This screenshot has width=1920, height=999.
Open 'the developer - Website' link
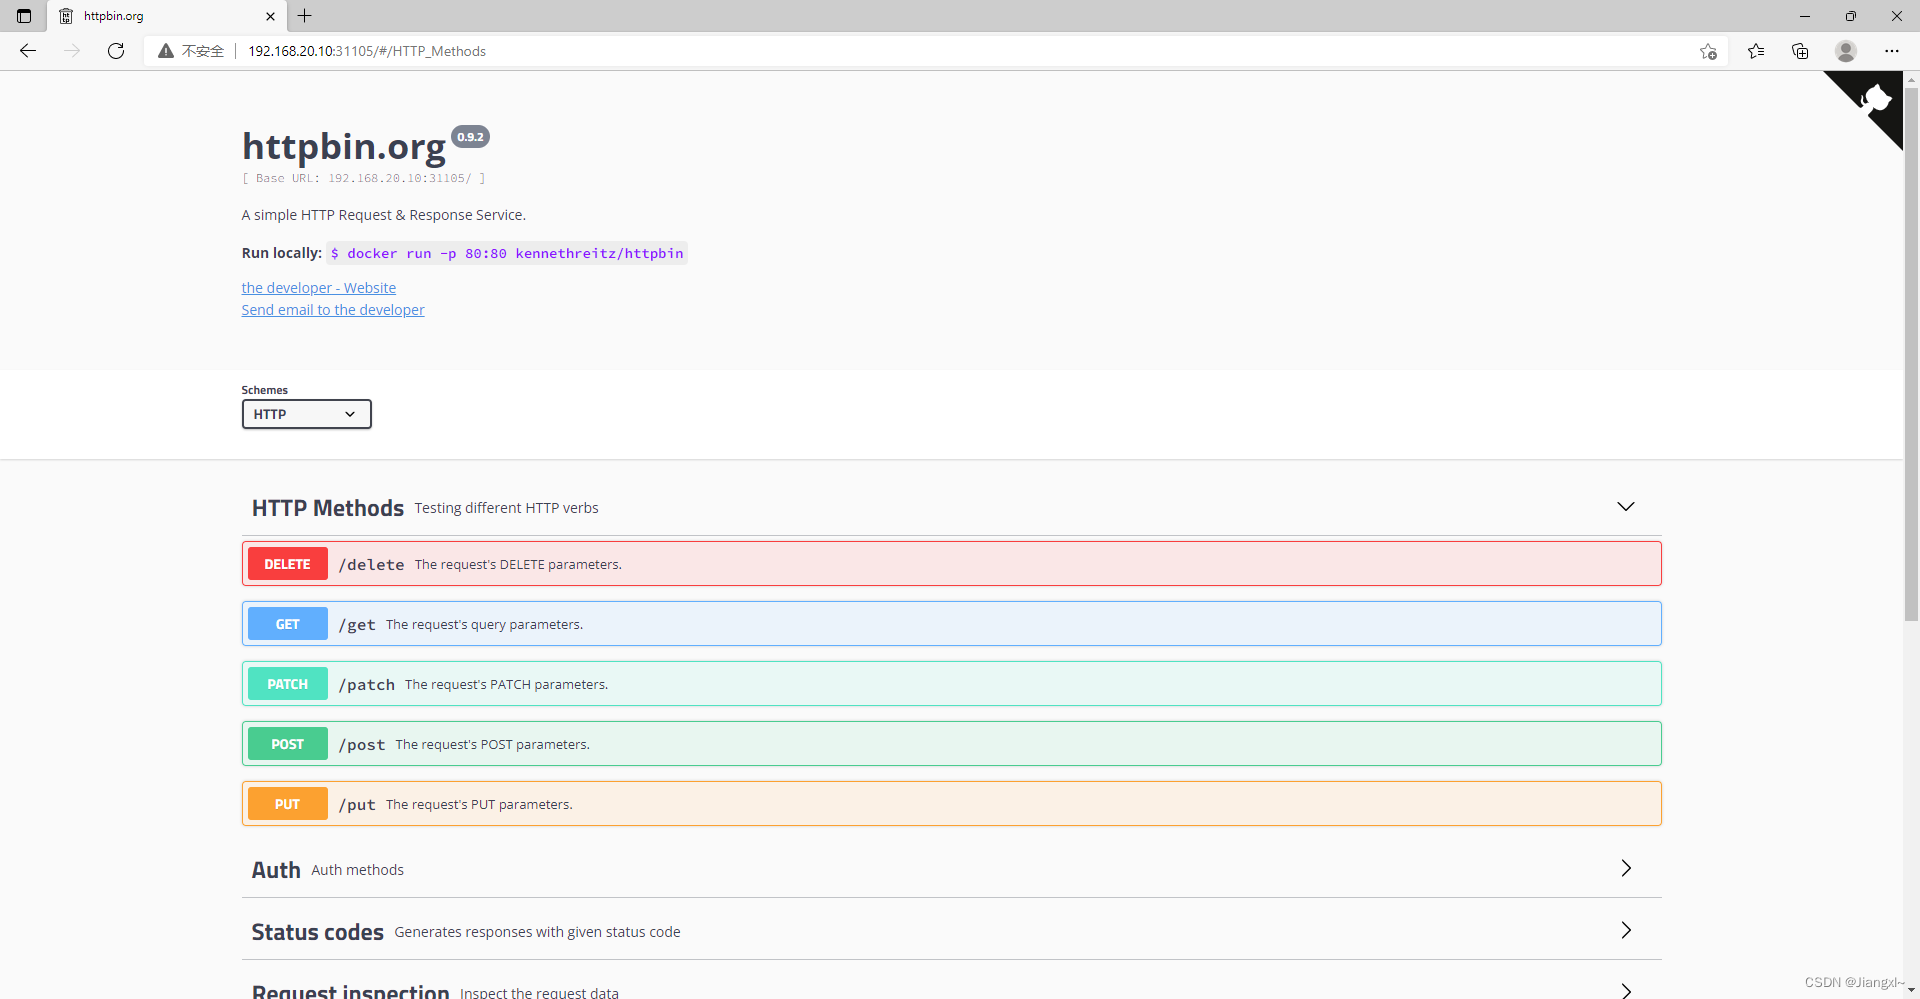coord(319,288)
